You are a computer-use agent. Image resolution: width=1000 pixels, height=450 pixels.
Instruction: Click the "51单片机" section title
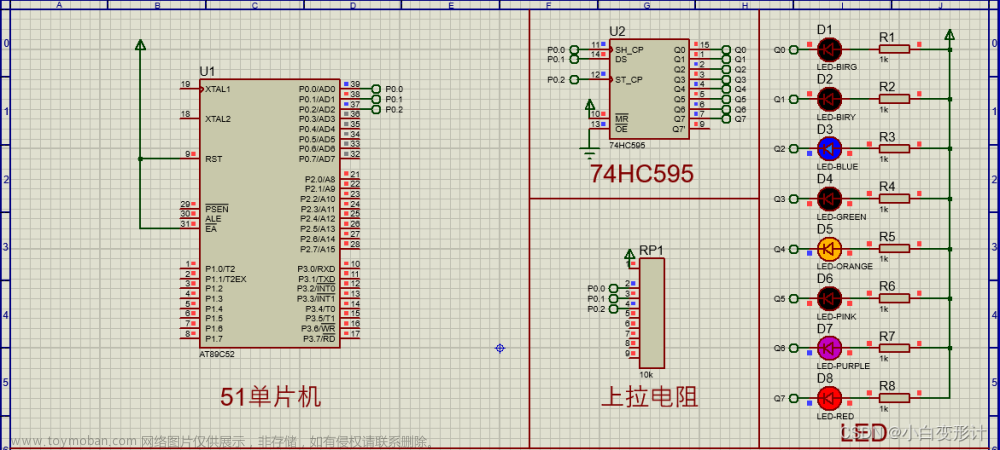(x=270, y=397)
